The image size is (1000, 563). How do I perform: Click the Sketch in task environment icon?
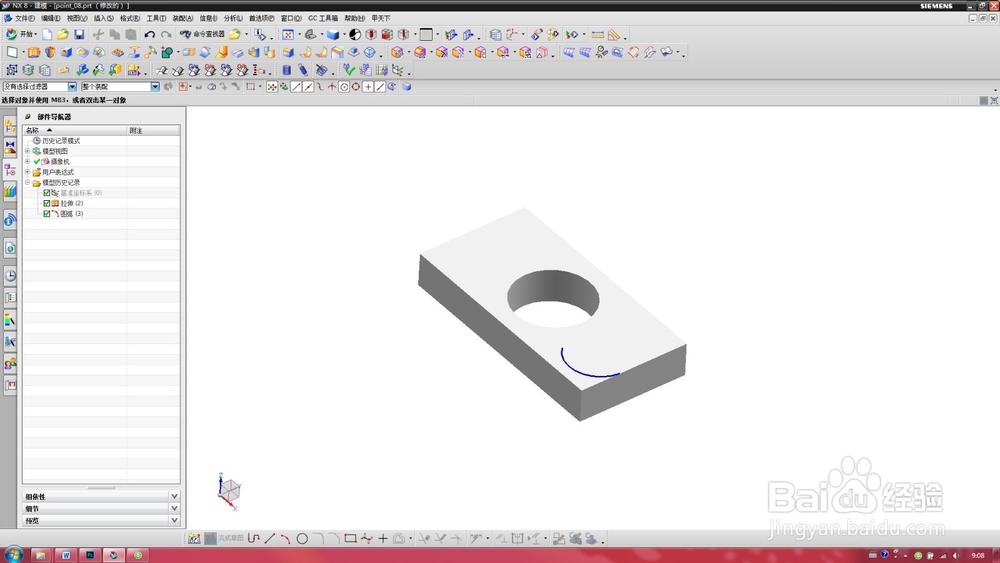(194, 538)
